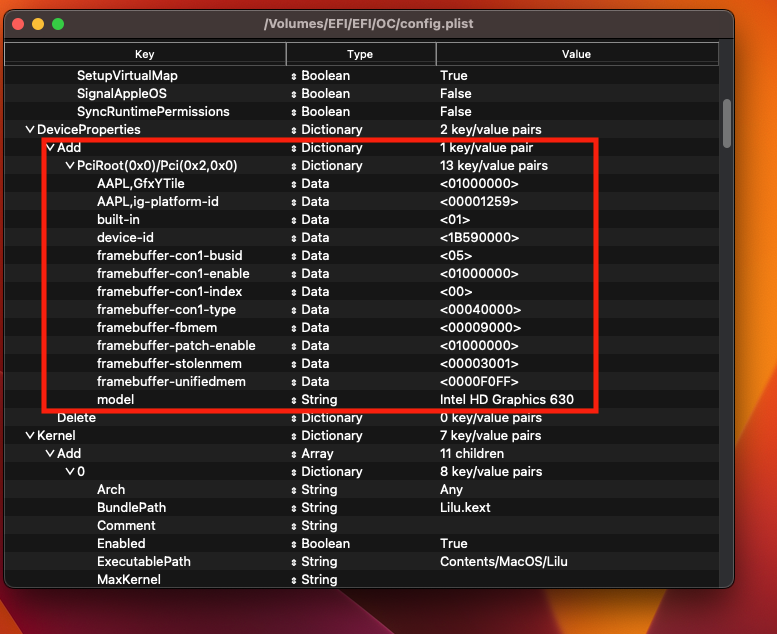This screenshot has width=777, height=634.
Task: Collapse the item 0 dictionary node
Action: (70, 471)
